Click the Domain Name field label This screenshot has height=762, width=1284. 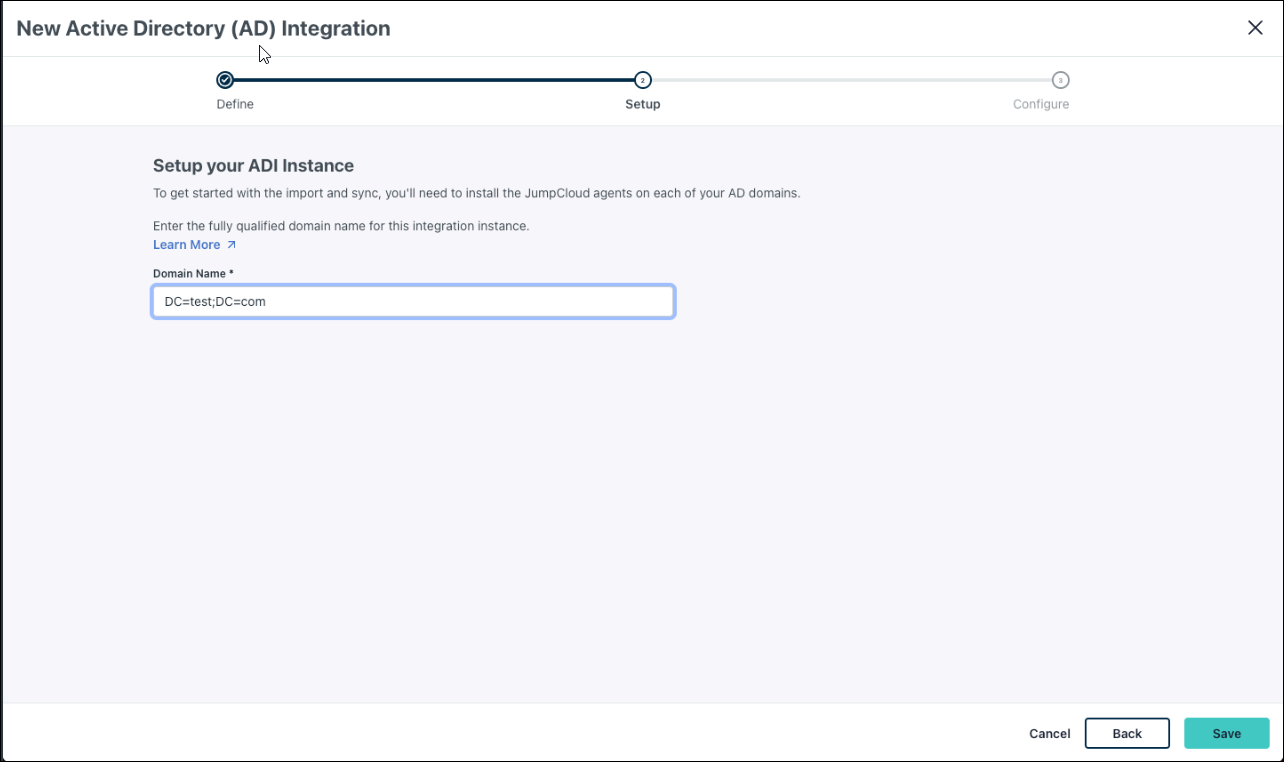(x=193, y=273)
